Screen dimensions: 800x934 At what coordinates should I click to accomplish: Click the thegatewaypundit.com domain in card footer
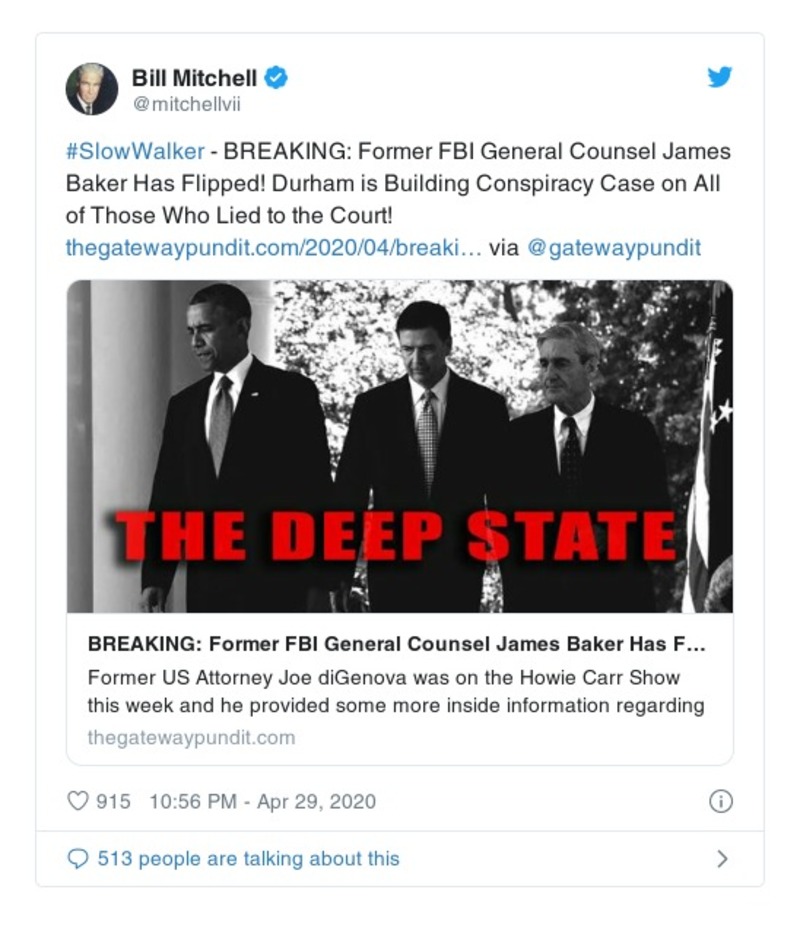191,738
